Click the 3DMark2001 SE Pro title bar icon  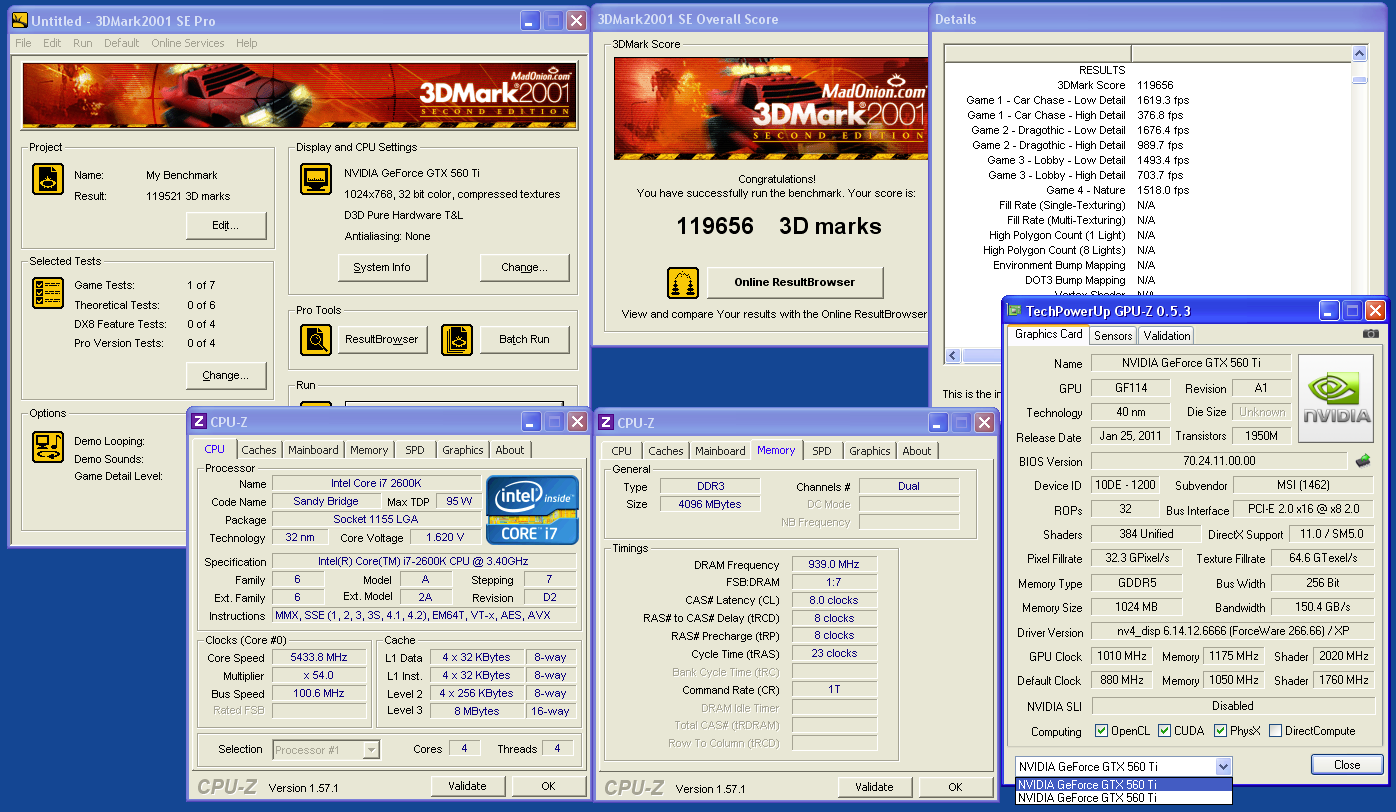tap(19, 20)
